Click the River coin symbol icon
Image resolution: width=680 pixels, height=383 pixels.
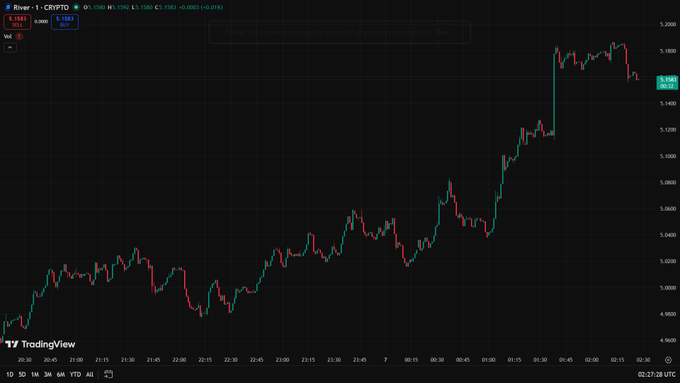[8, 7]
